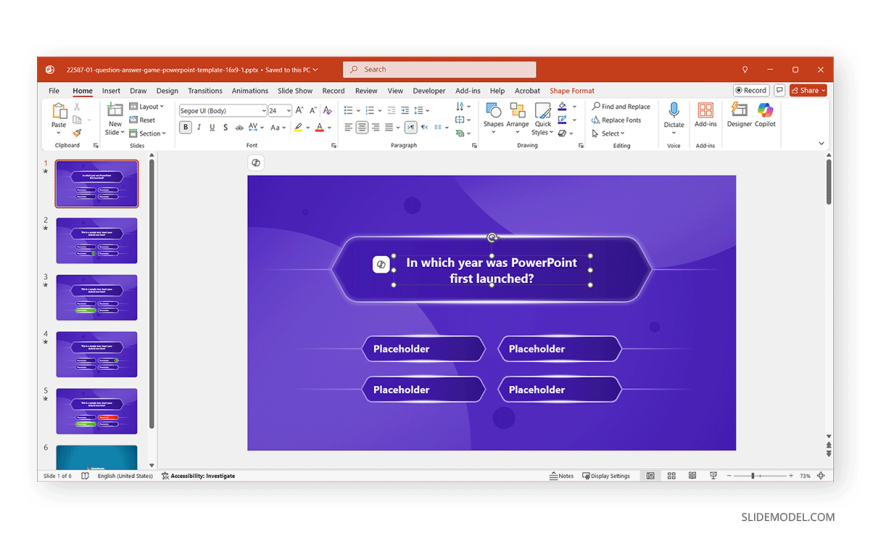Screen dimensions: 870x539
Task: Collapse the ribbon with chevron
Action: point(821,143)
